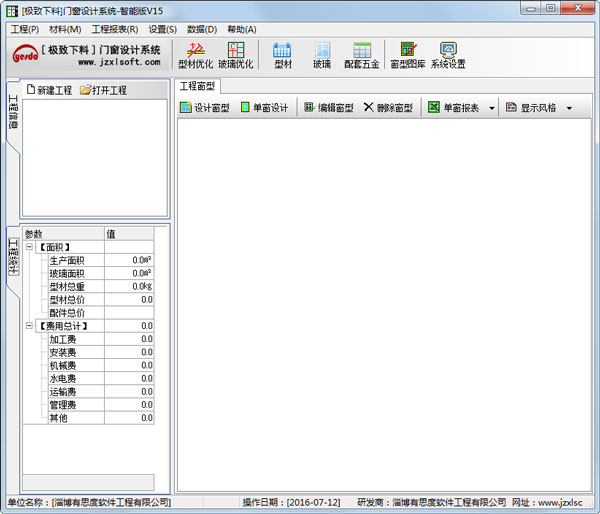Click the empty box below the statistics table
600x514 pixels.
pos(89,482)
